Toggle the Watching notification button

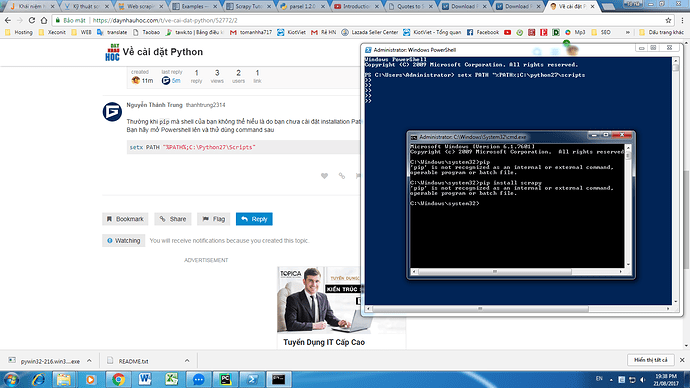pyautogui.click(x=124, y=241)
